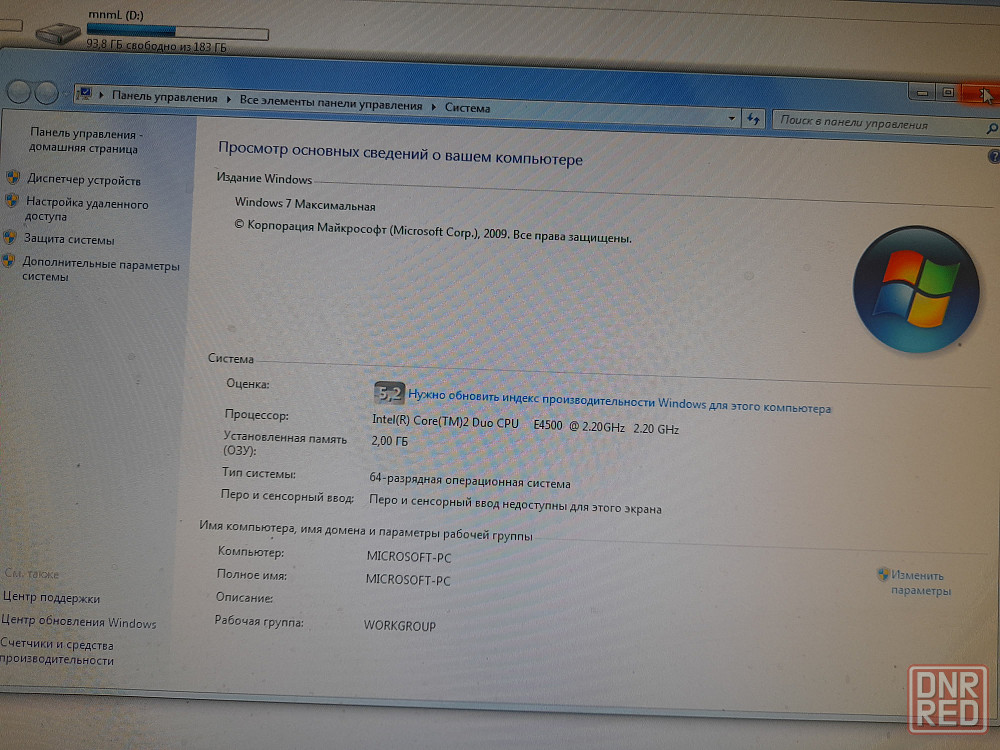Open Диспетчер устройств
Viewport: 1000px width, 750px height.
tap(84, 180)
